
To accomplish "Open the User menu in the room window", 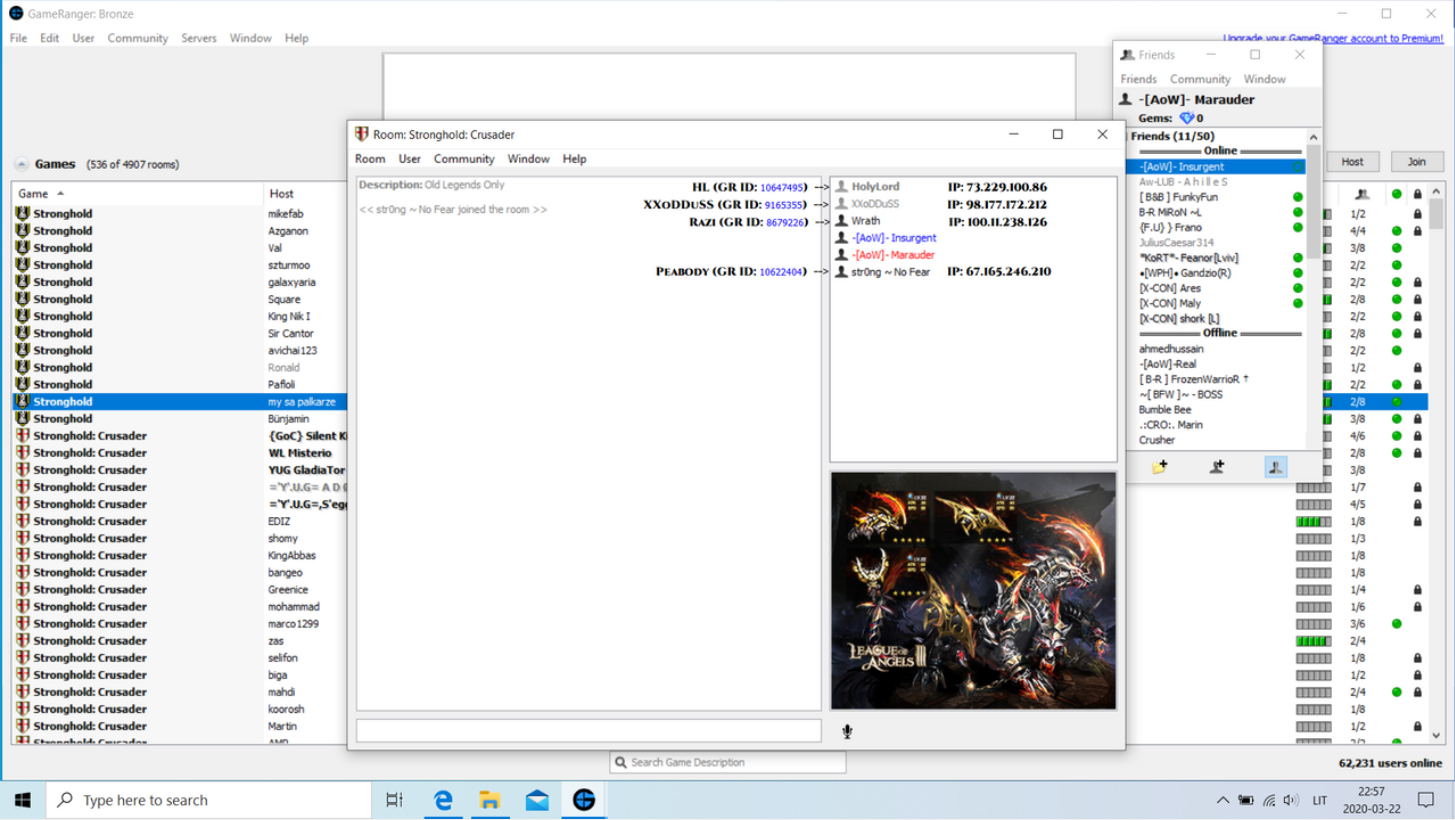I will pyautogui.click(x=410, y=159).
